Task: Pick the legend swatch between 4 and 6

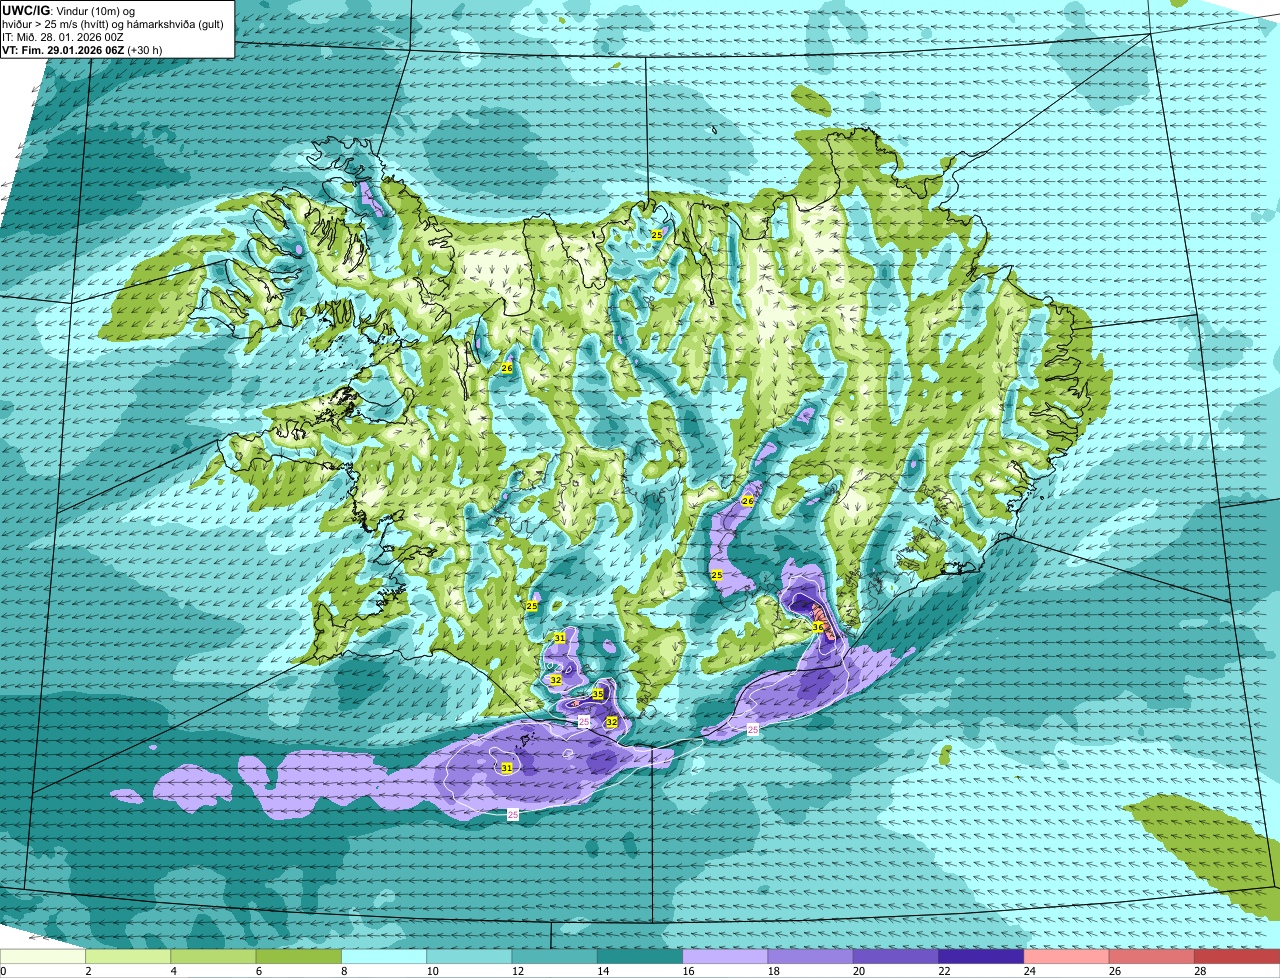Action: click(x=213, y=956)
